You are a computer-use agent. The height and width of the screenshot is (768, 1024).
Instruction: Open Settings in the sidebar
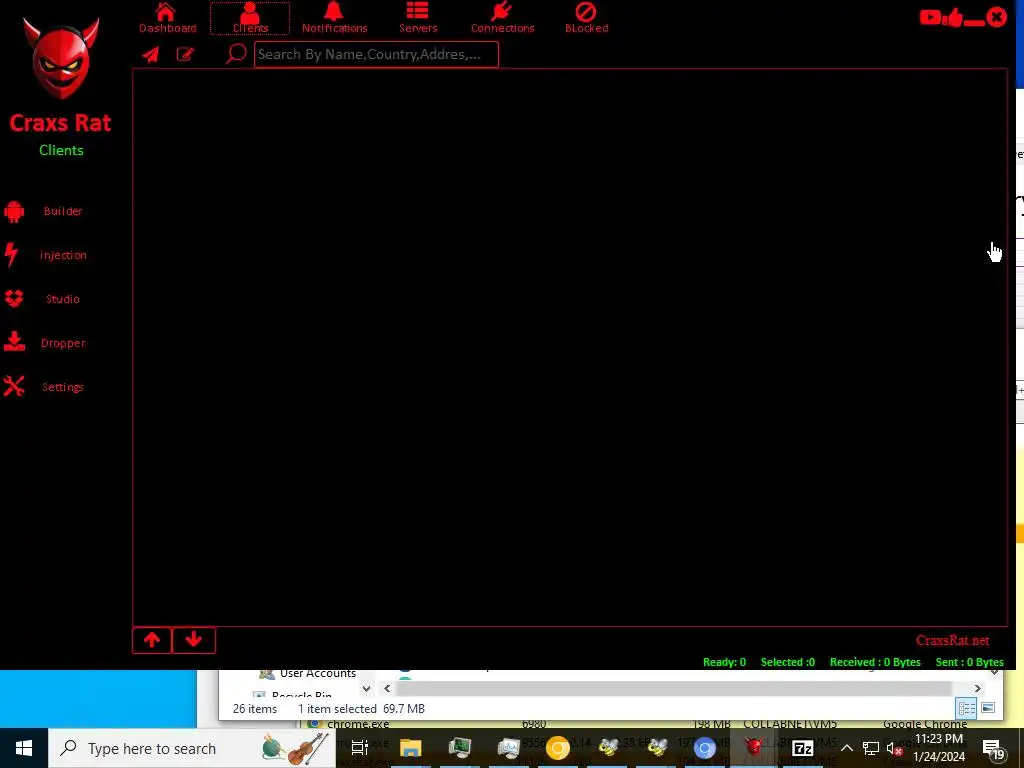(x=43, y=387)
